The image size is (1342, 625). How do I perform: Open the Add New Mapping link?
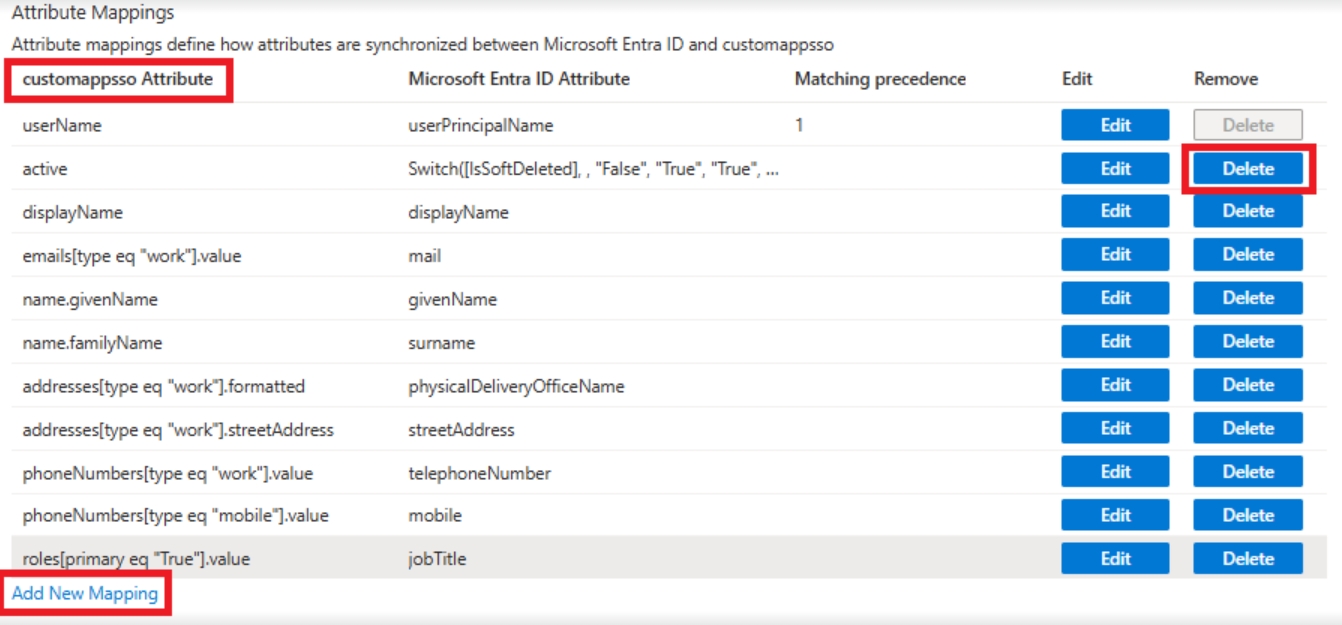[85, 593]
